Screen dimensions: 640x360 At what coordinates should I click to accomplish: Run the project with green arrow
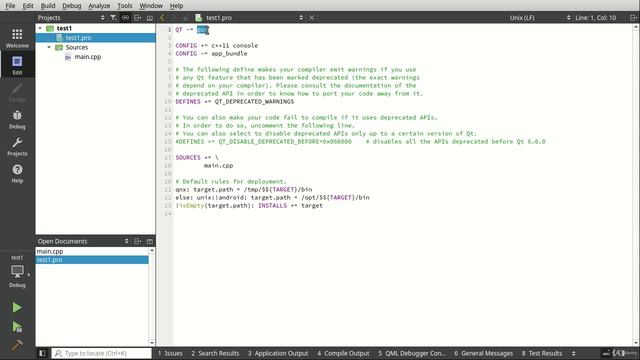click(x=17, y=307)
